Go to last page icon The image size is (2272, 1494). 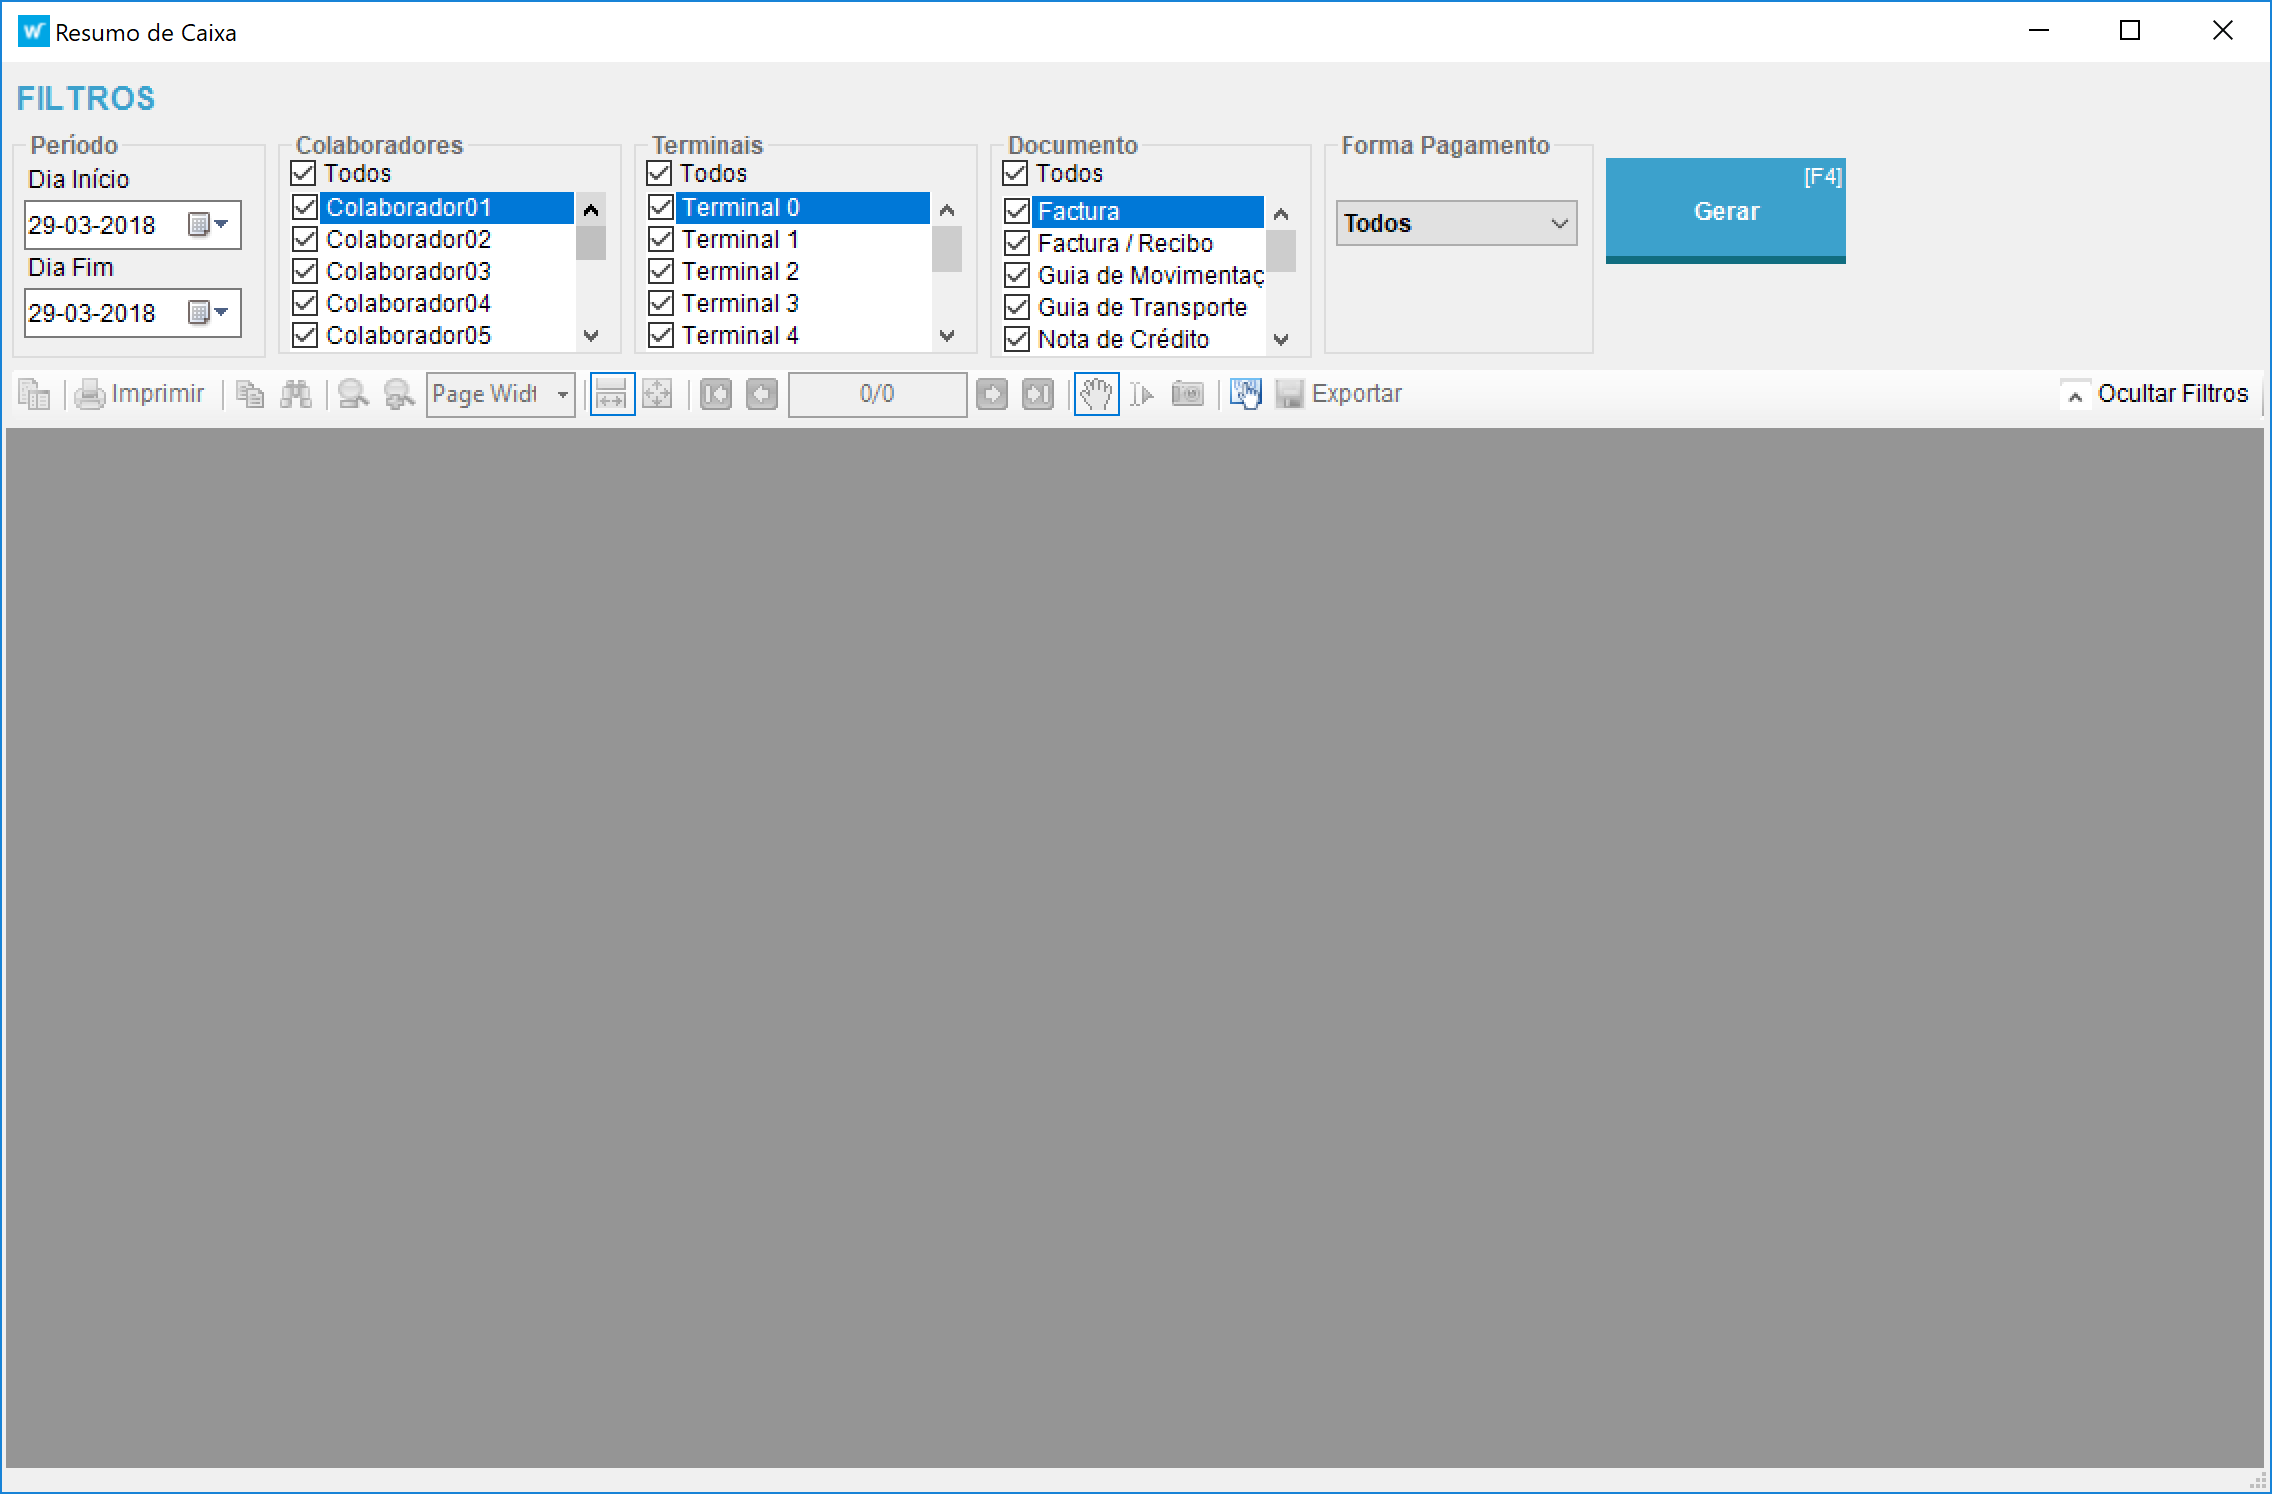(x=1038, y=395)
